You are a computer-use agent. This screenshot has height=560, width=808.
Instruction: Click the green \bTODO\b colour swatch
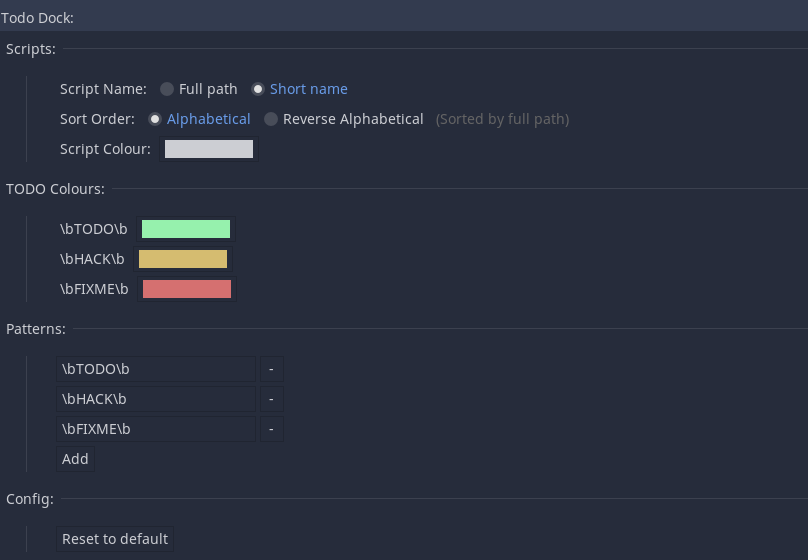[186, 229]
